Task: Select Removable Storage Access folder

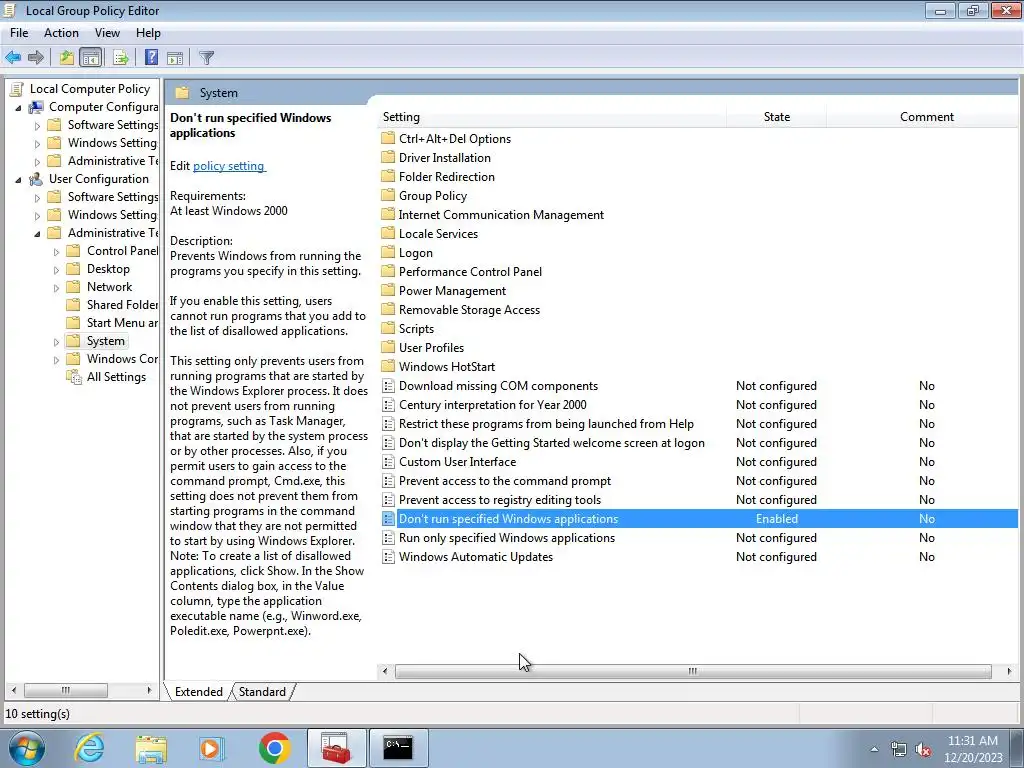Action: click(469, 310)
